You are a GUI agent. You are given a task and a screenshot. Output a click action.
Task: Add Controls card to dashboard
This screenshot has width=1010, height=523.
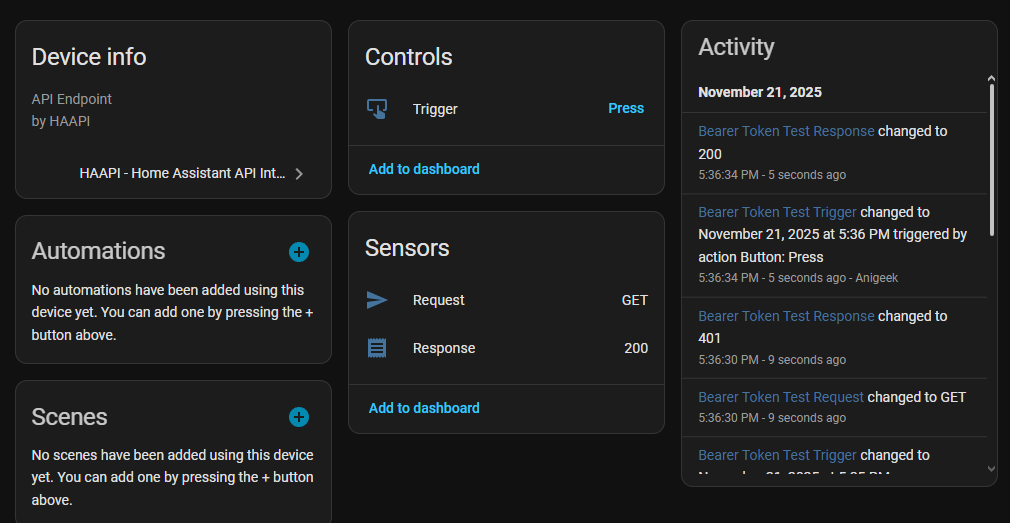[424, 169]
